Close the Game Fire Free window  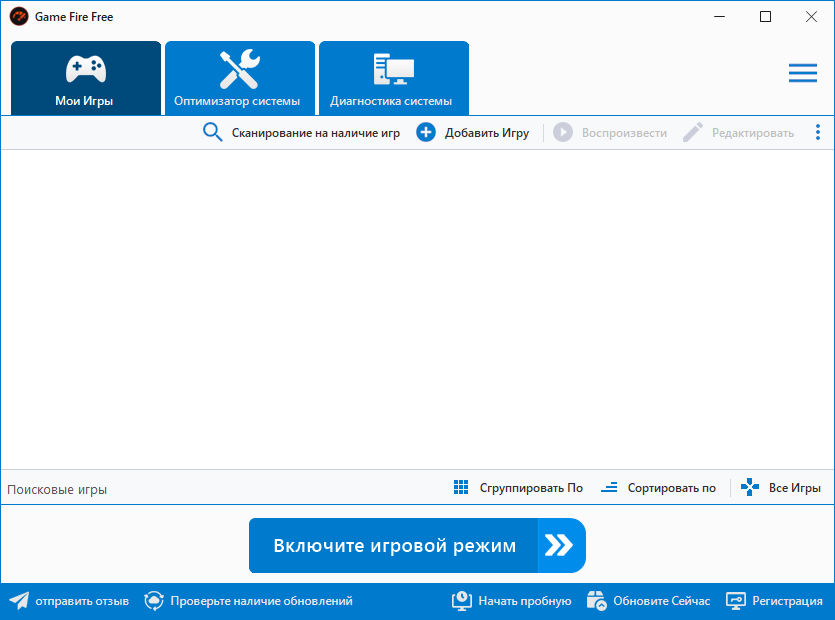[x=811, y=17]
